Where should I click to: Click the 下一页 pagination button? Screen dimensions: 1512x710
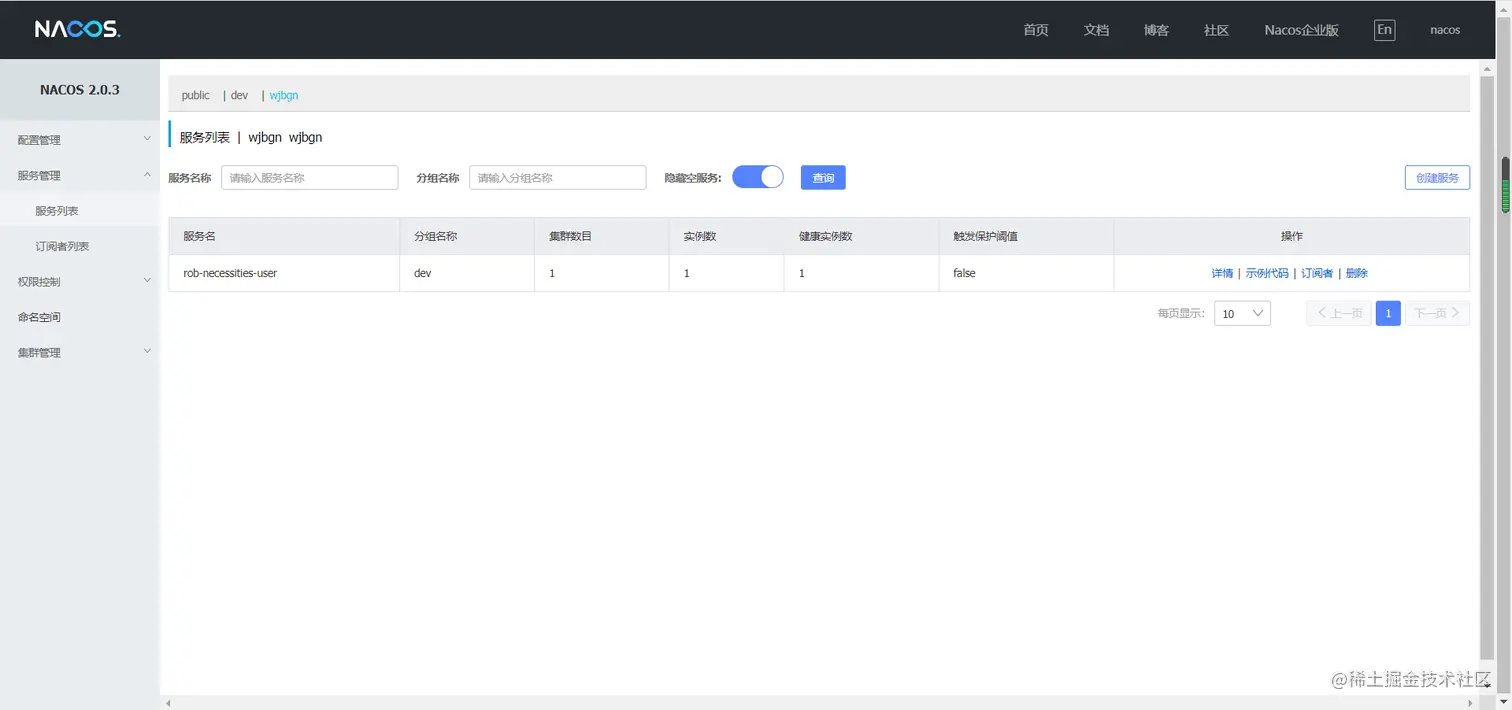1437,313
